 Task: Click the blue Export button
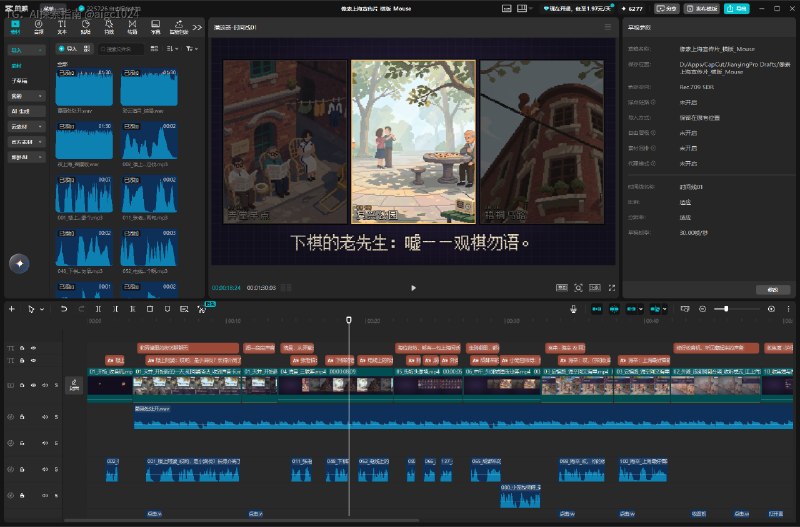tap(736, 9)
